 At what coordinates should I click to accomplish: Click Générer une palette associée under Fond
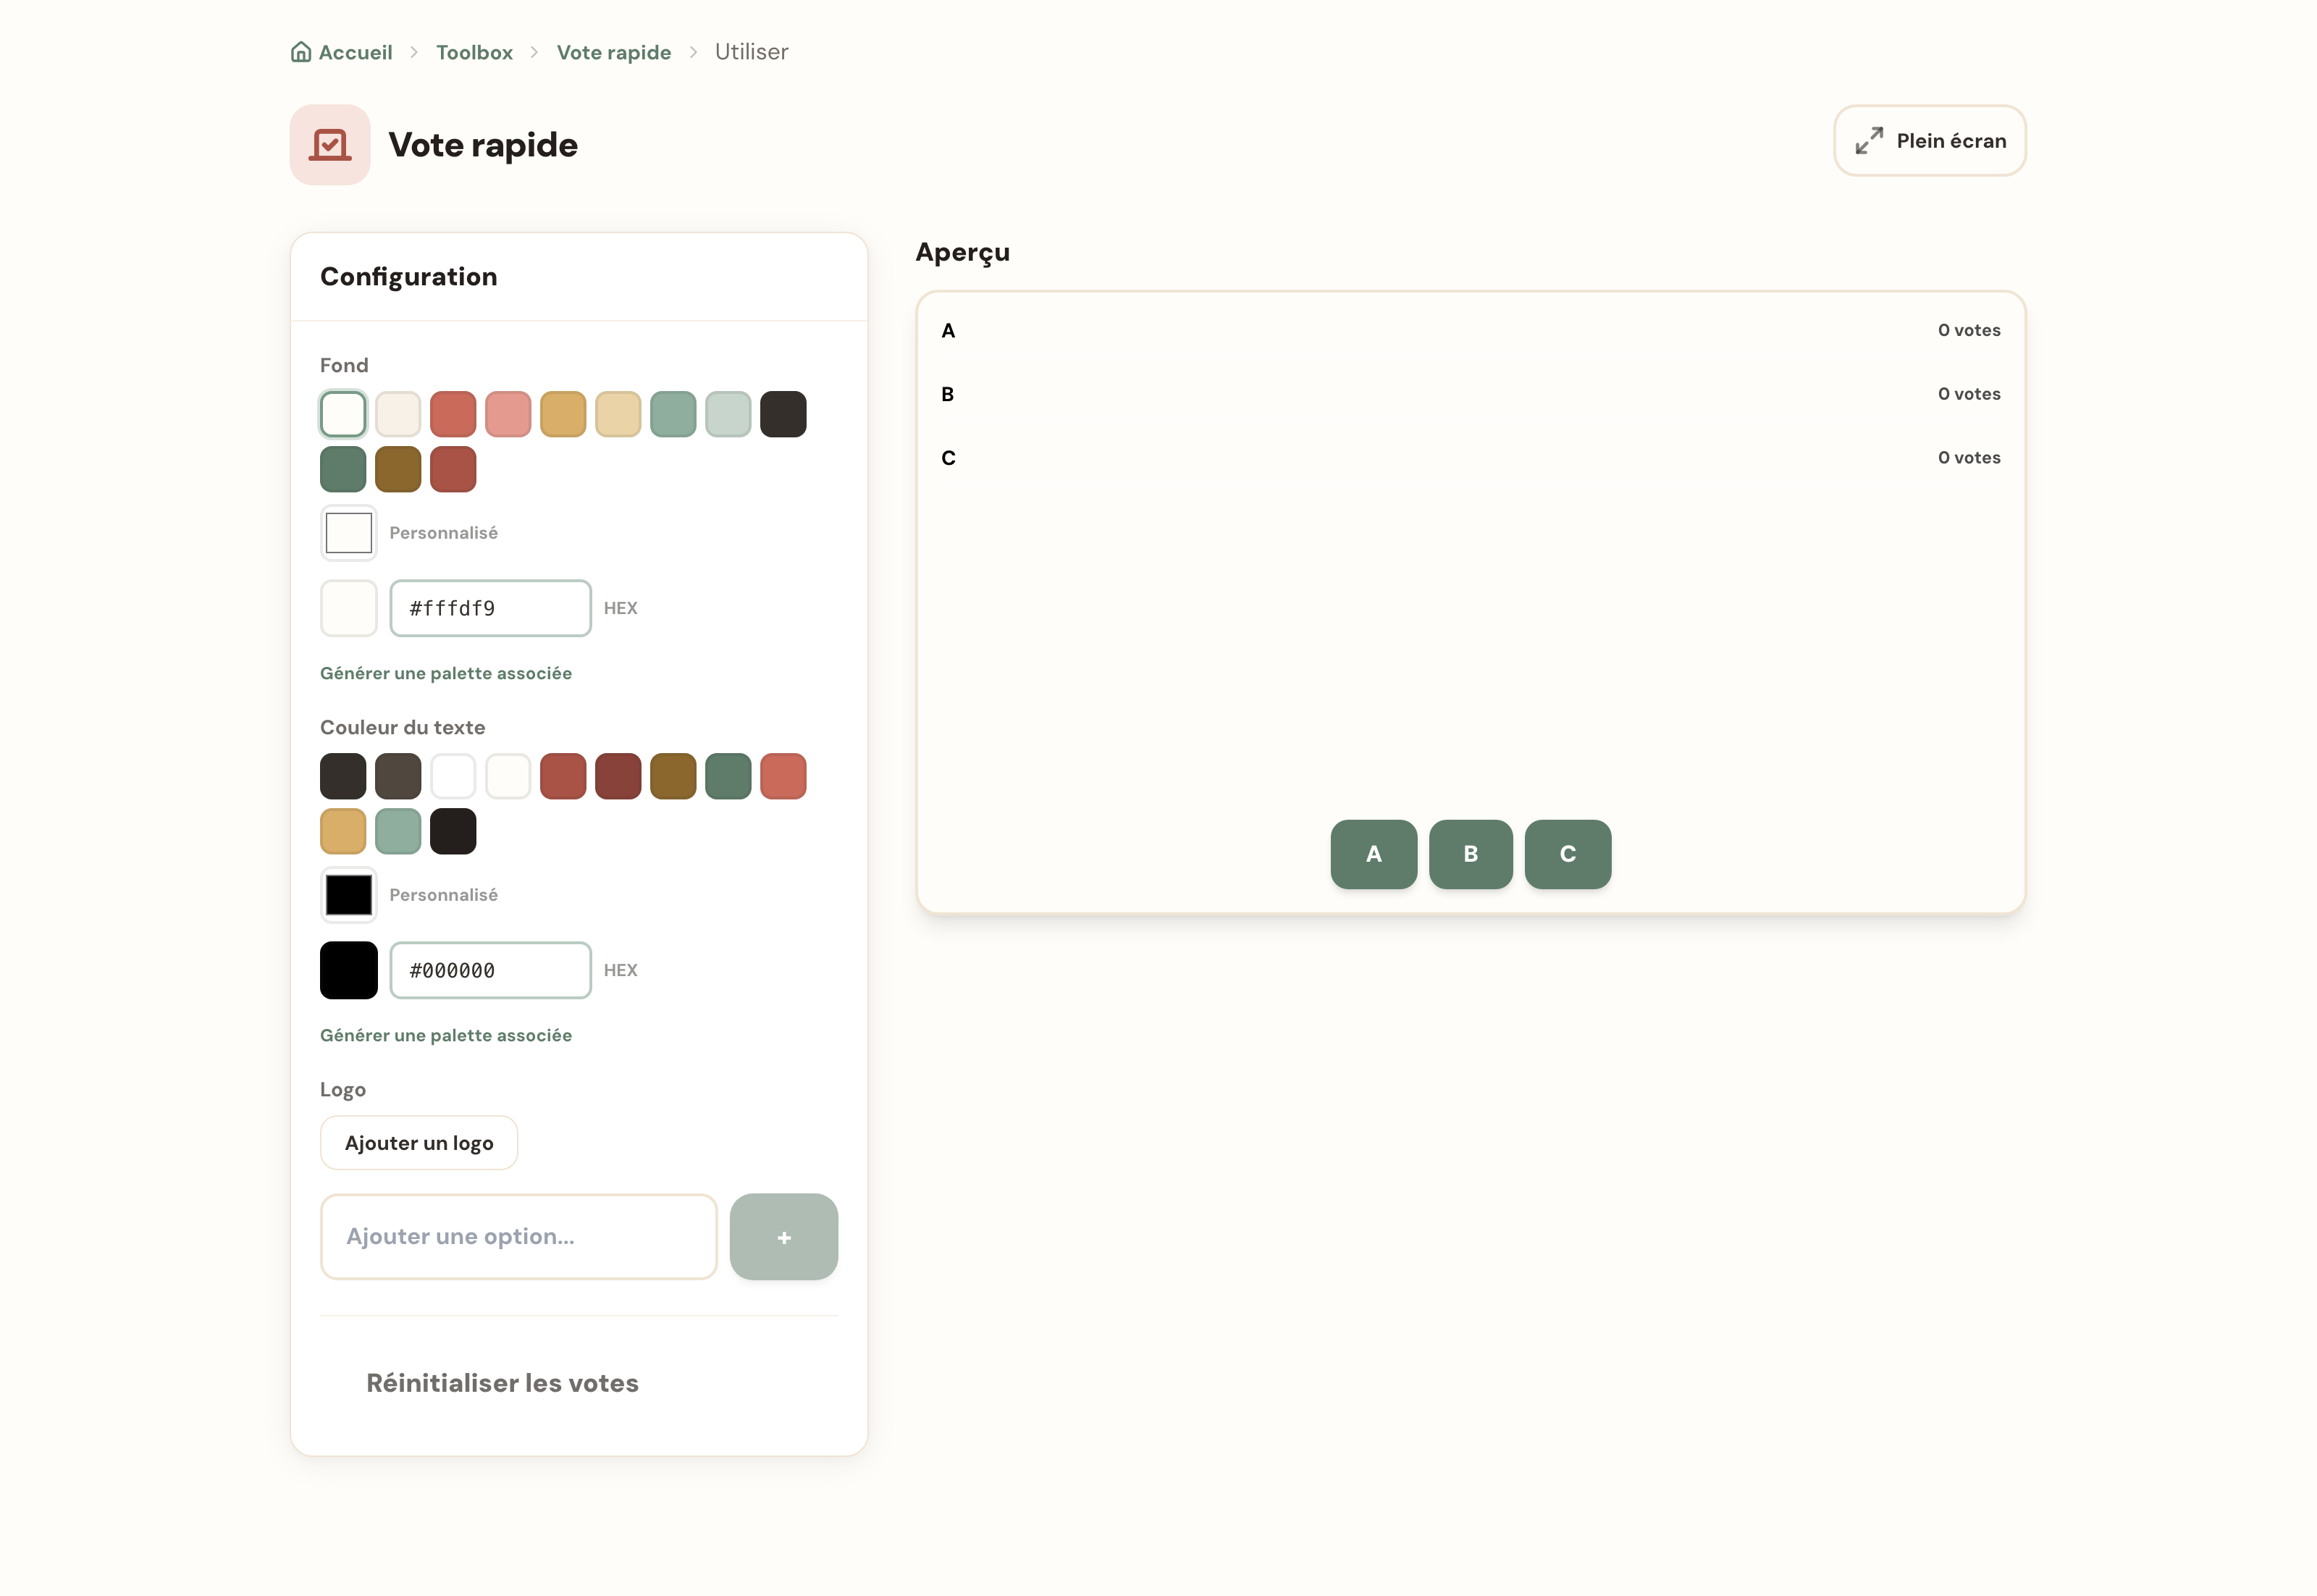click(446, 673)
